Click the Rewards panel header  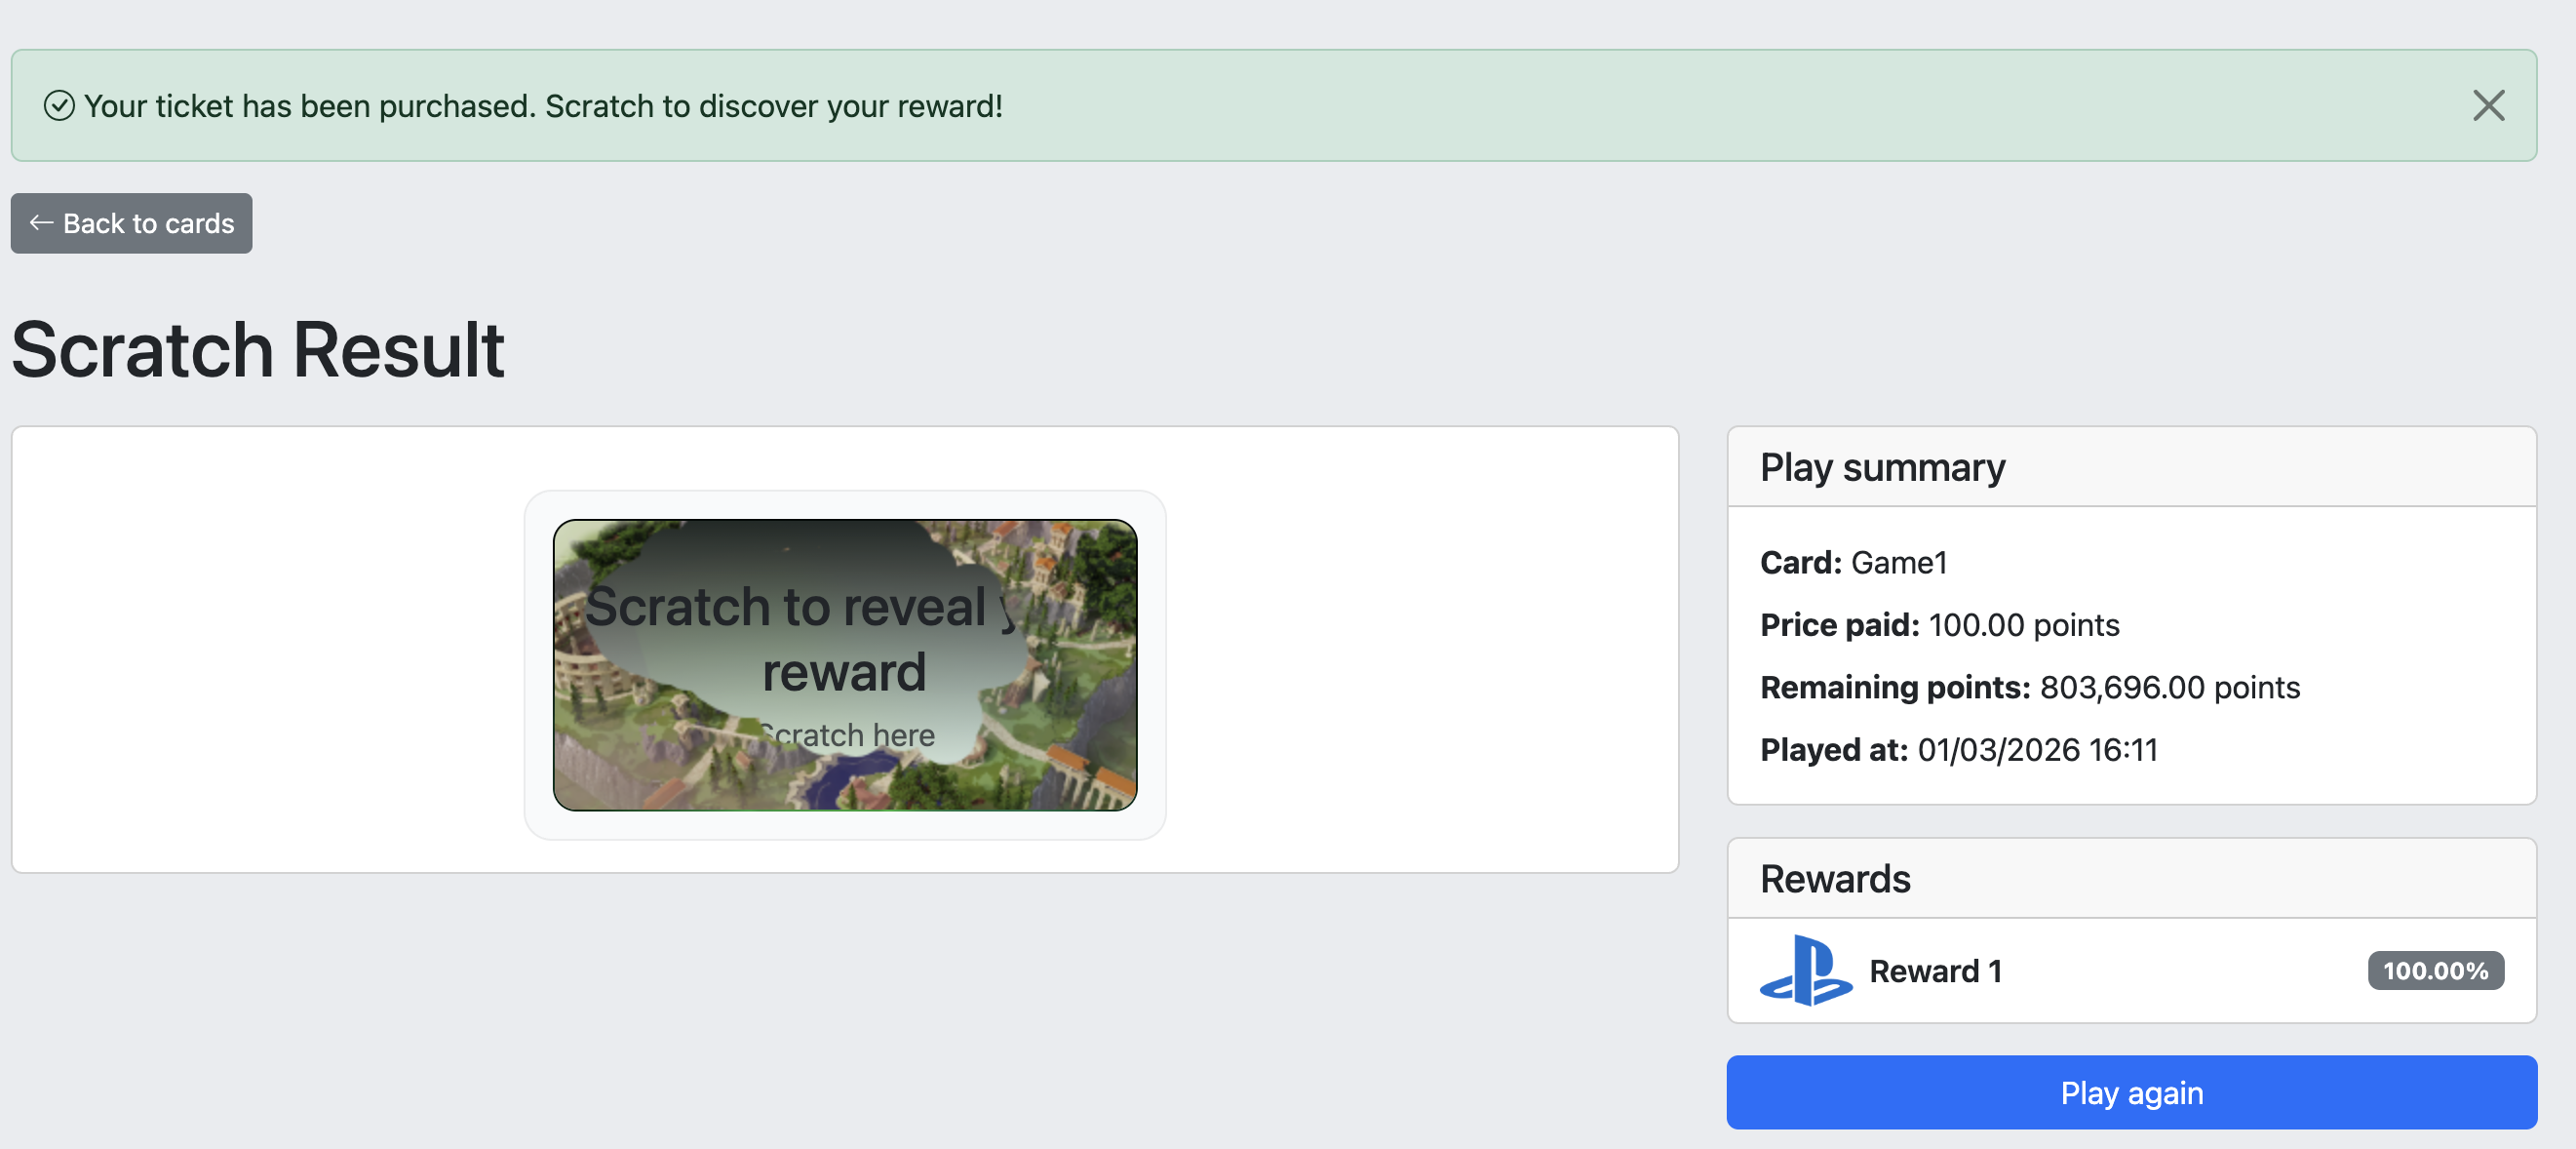pyautogui.click(x=1835, y=878)
